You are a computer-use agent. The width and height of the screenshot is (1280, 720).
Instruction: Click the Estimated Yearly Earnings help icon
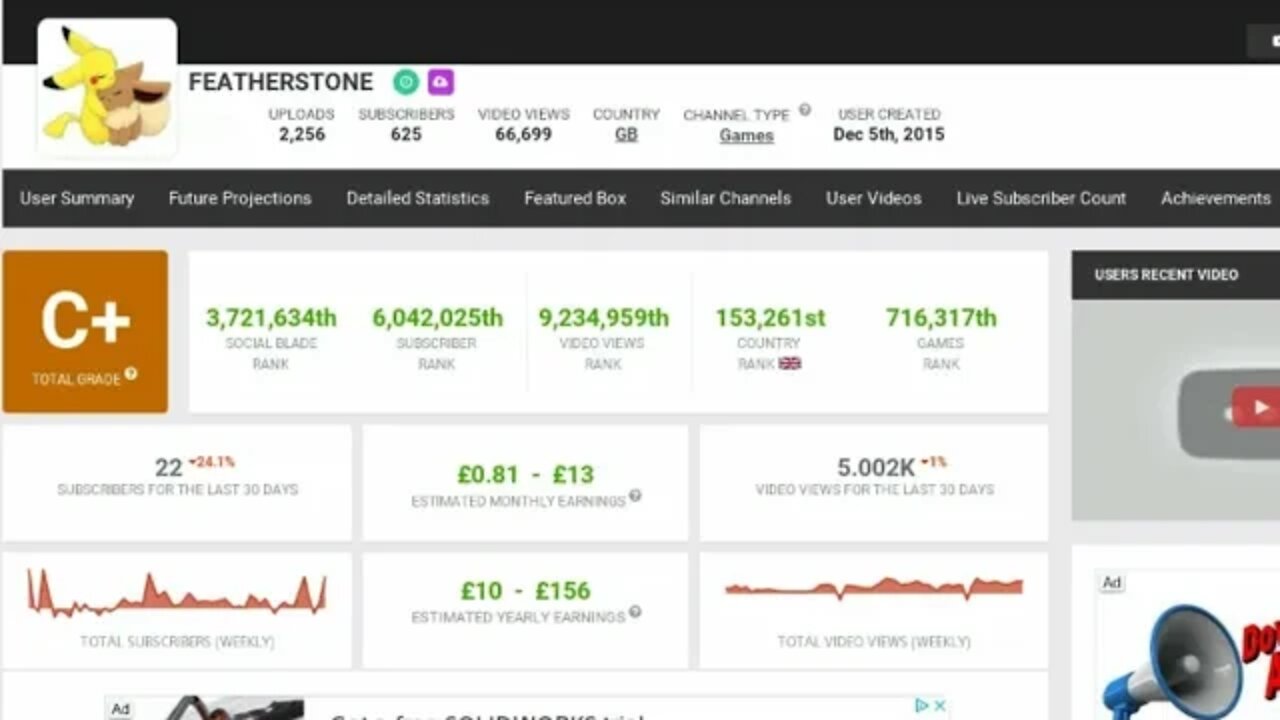635,611
